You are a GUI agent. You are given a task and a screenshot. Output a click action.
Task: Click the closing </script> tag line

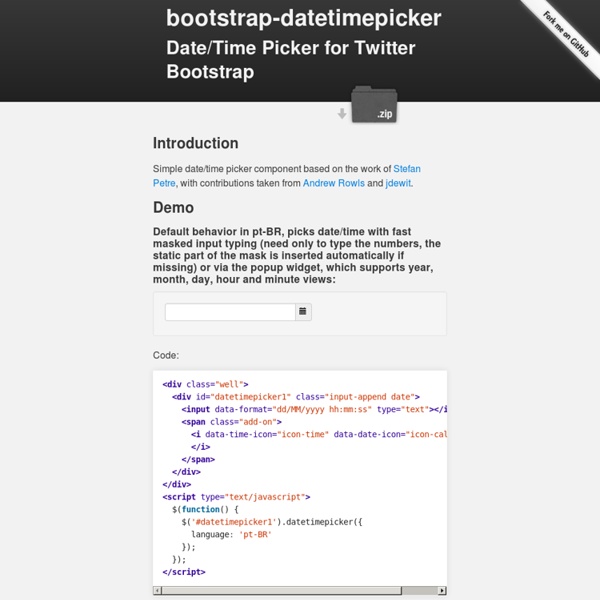tap(184, 572)
